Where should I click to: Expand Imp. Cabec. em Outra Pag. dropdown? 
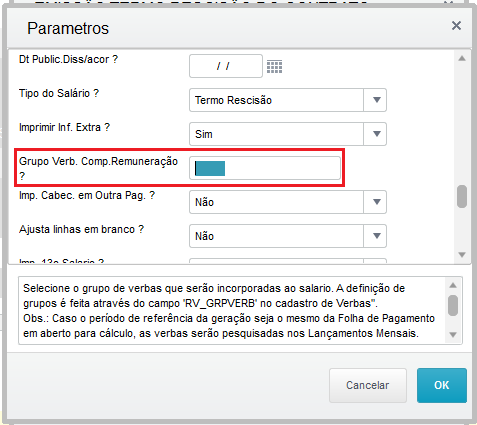[376, 202]
